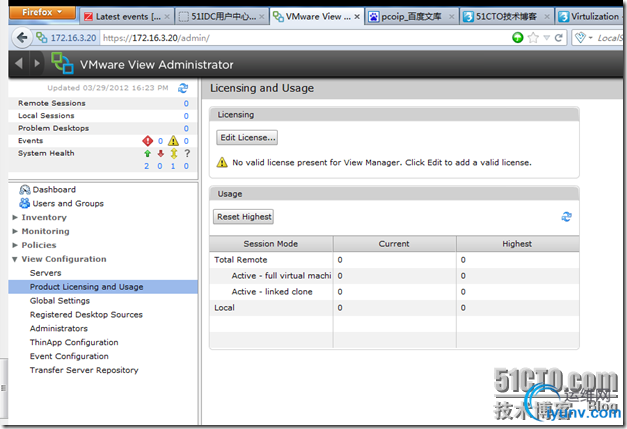Click the green up-arrow System Health icon
The image size is (627, 429).
148,154
